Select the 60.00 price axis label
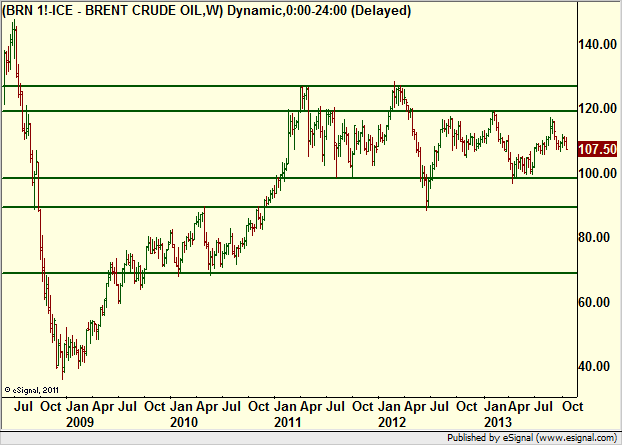 [x=594, y=302]
